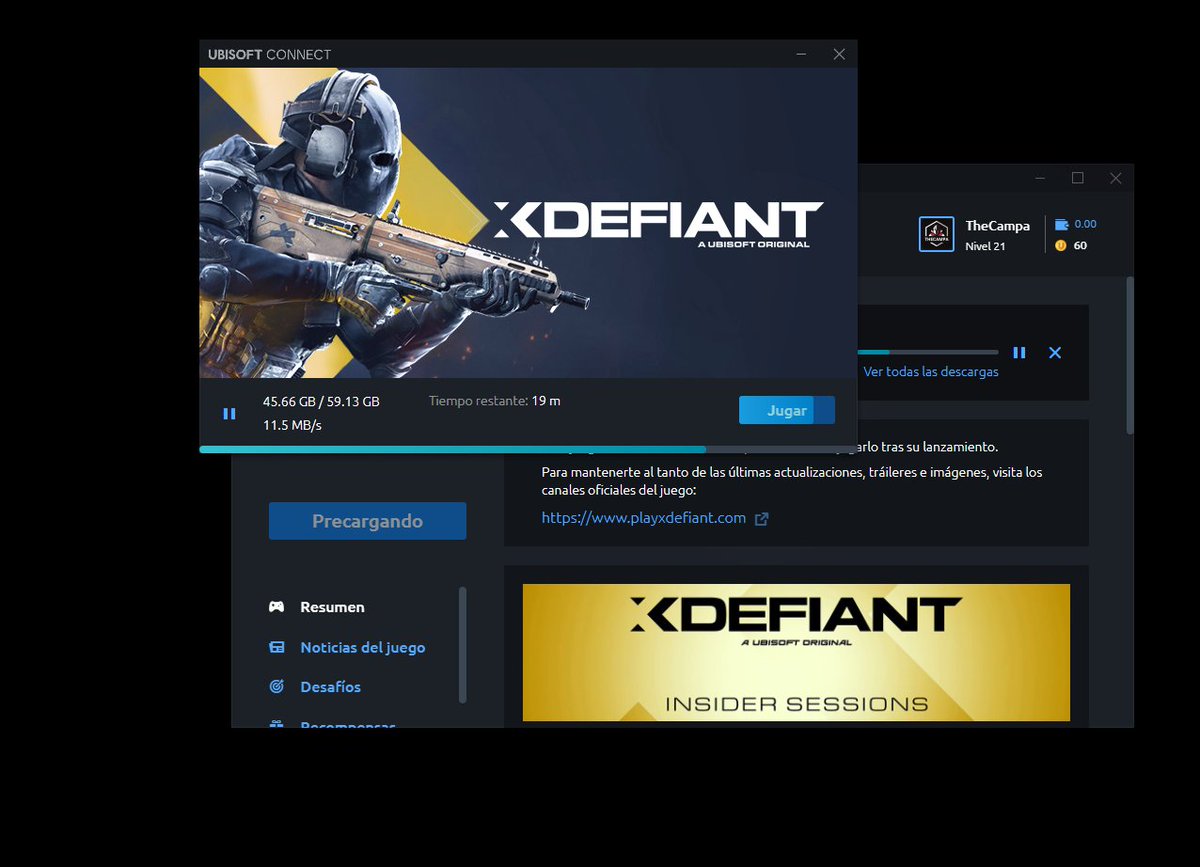Viewport: 1200px width, 867px height.
Task: Click the download progress bar in background window
Action: [928, 352]
